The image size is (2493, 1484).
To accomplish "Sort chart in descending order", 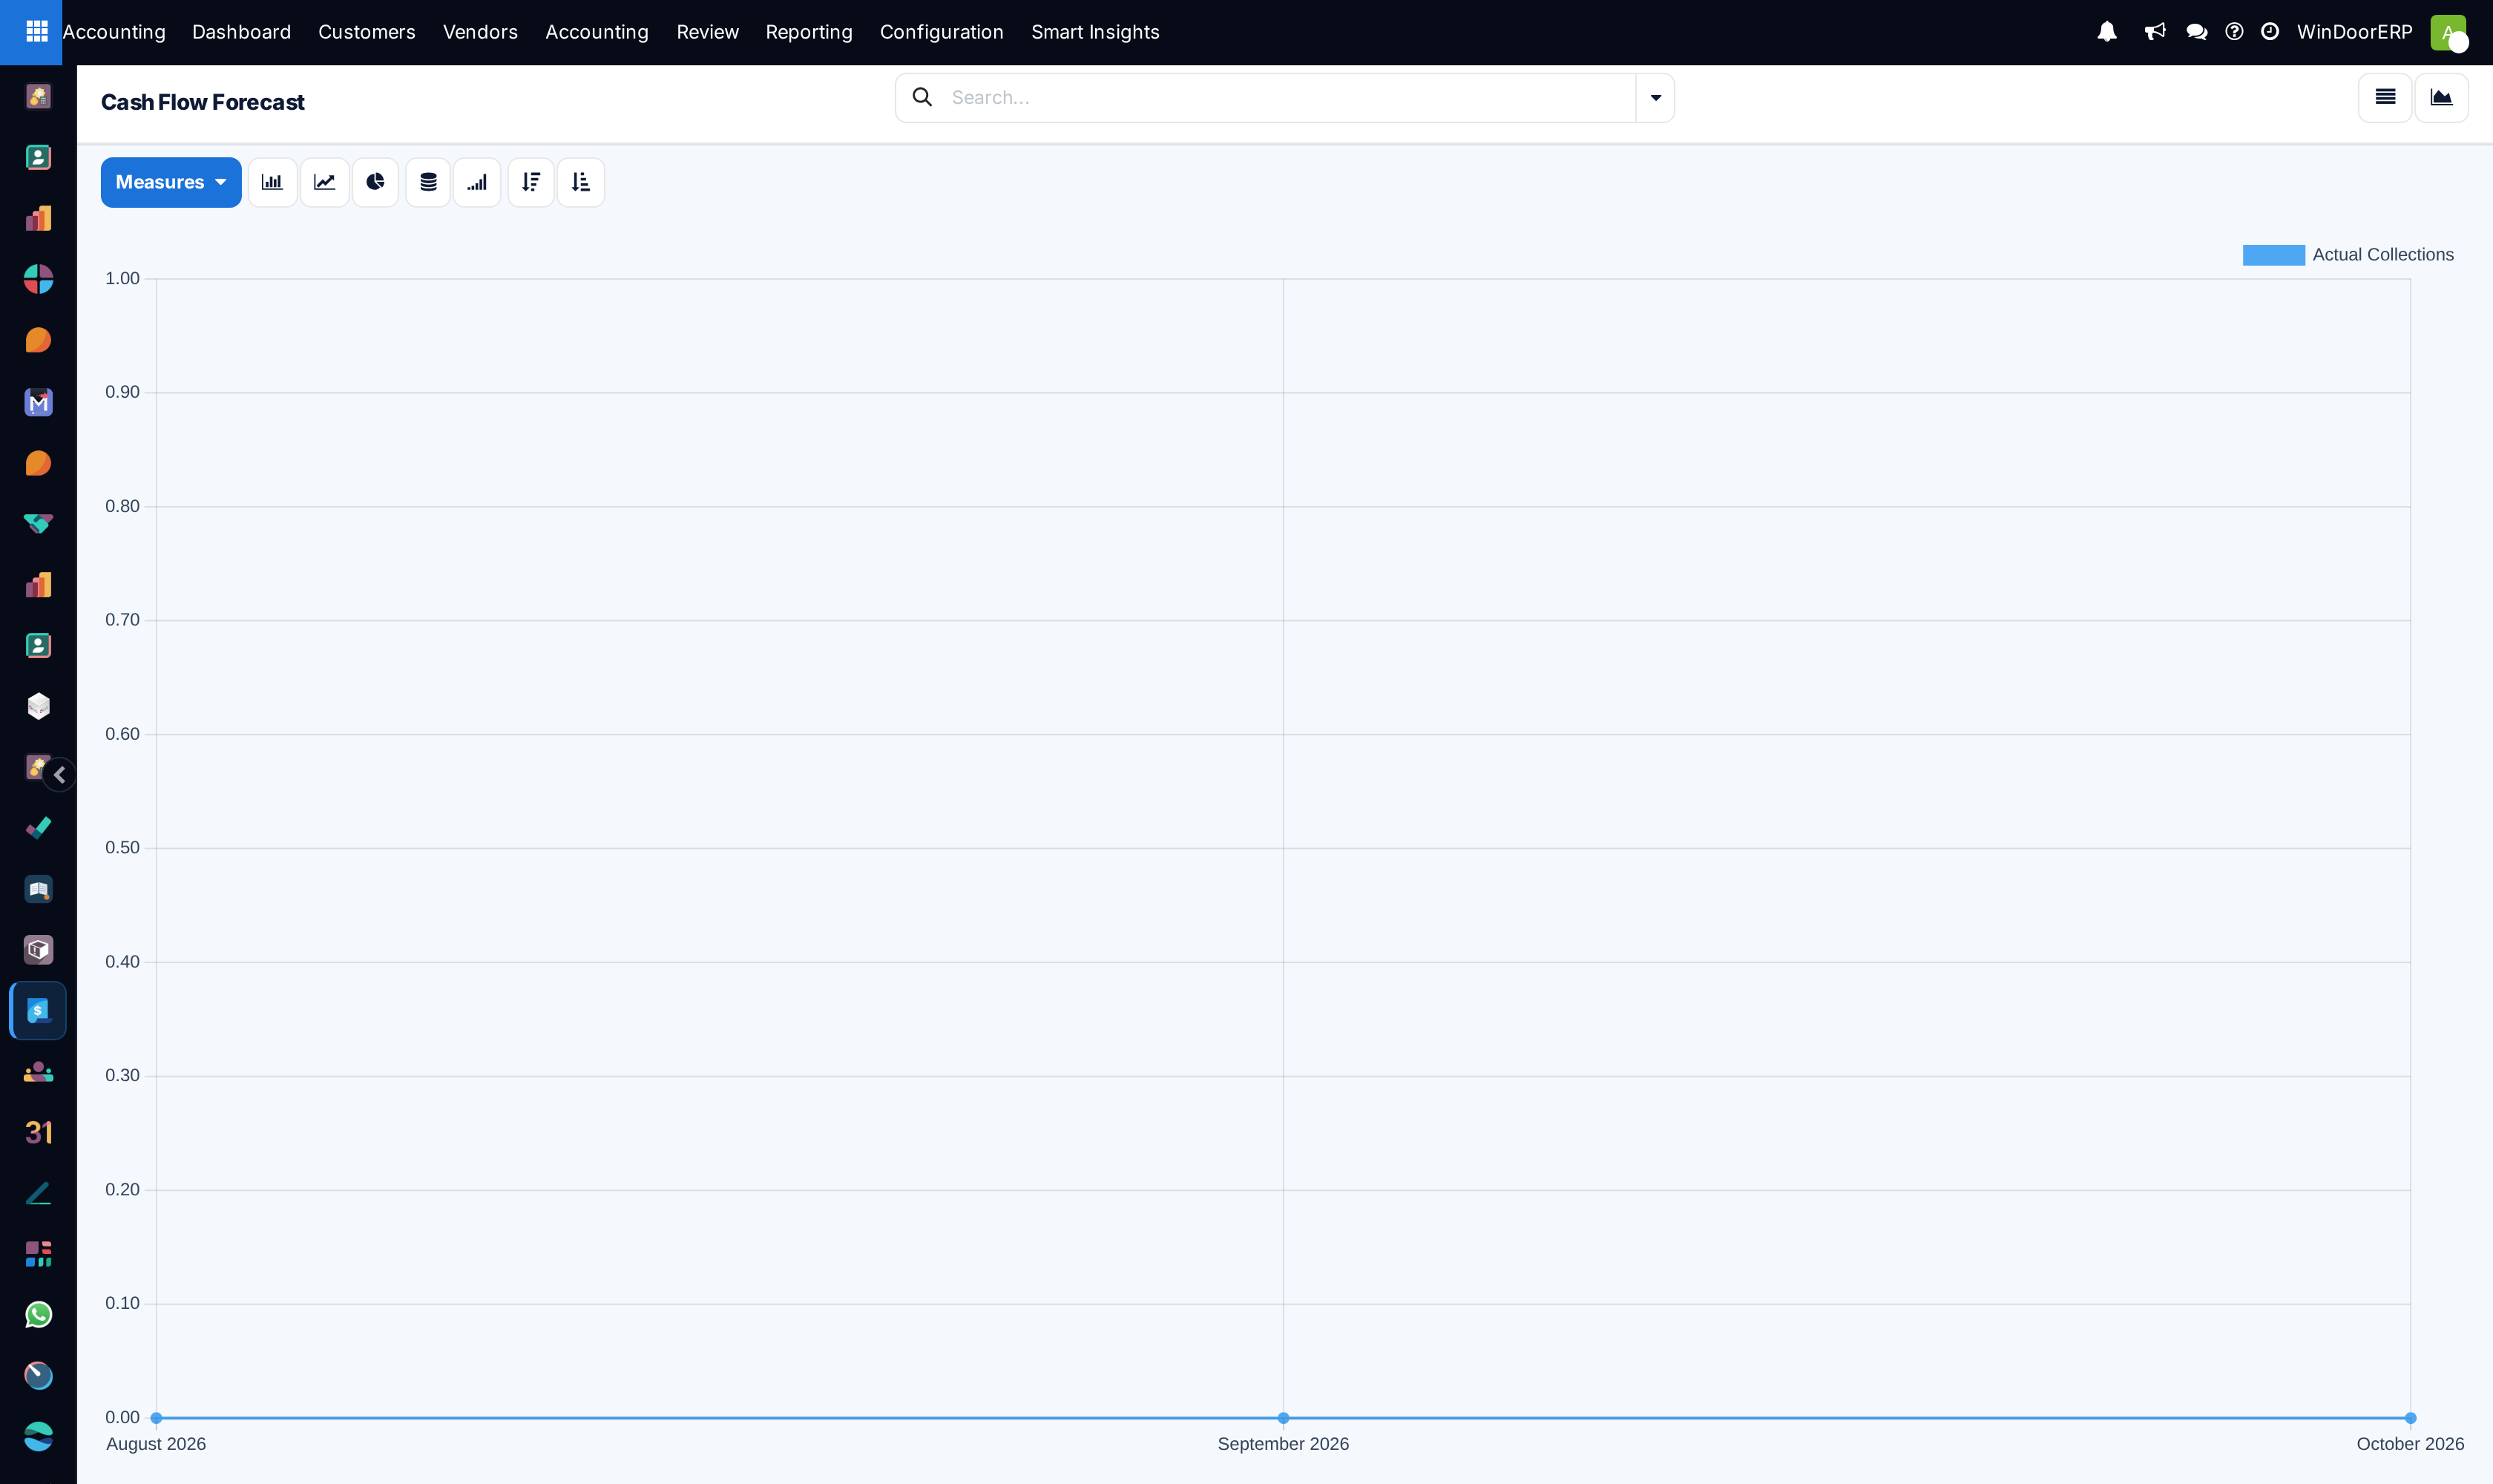I will [x=531, y=182].
